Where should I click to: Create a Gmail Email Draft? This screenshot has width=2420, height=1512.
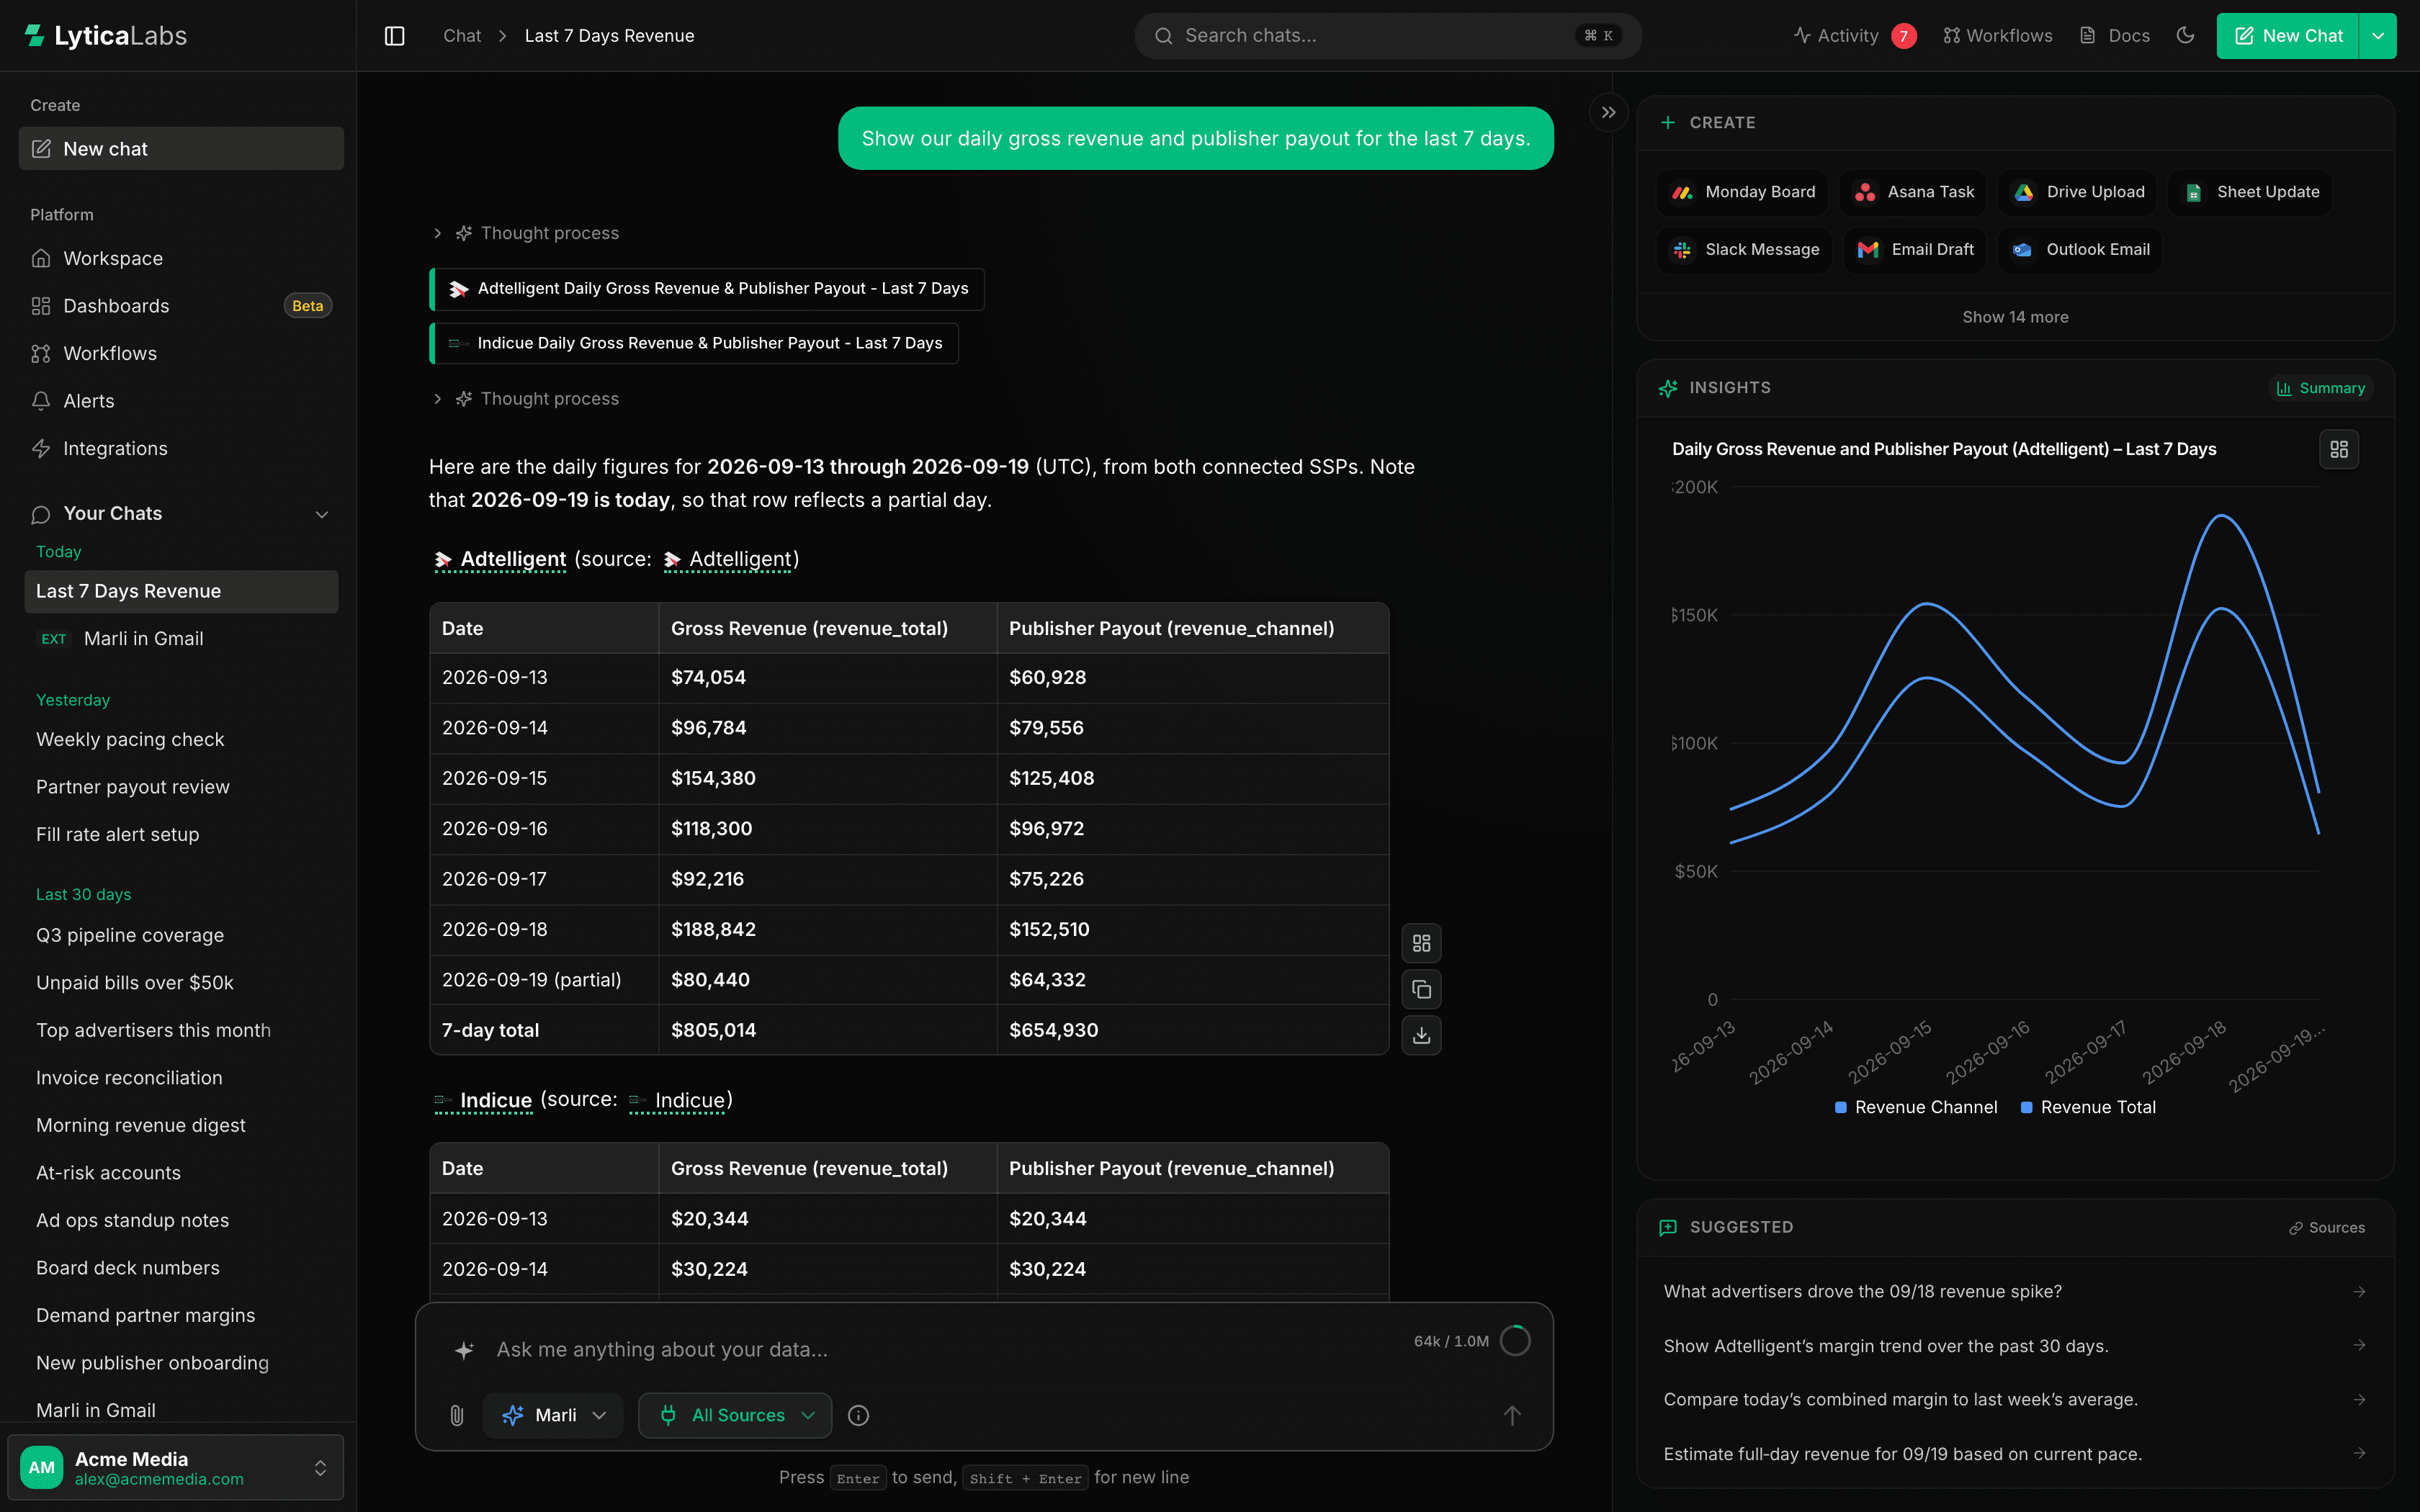tap(1915, 250)
